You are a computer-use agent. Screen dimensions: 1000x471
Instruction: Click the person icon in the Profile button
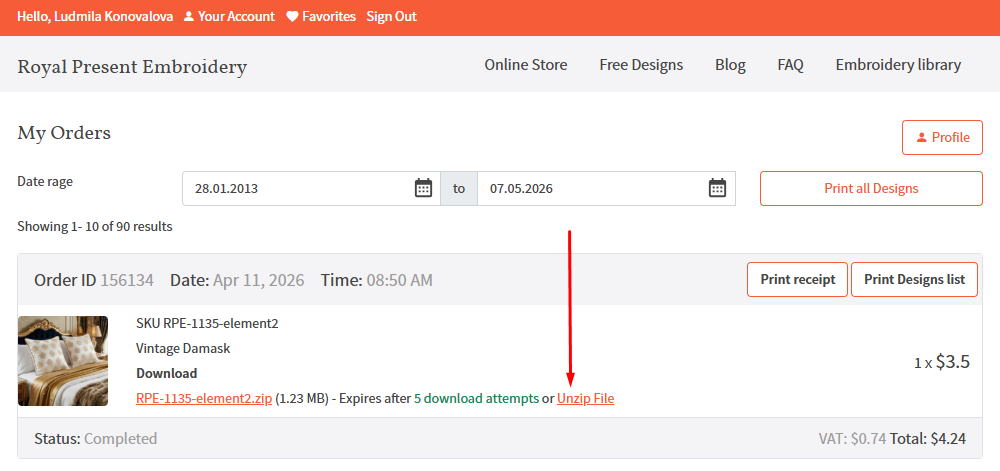pyautogui.click(x=921, y=138)
